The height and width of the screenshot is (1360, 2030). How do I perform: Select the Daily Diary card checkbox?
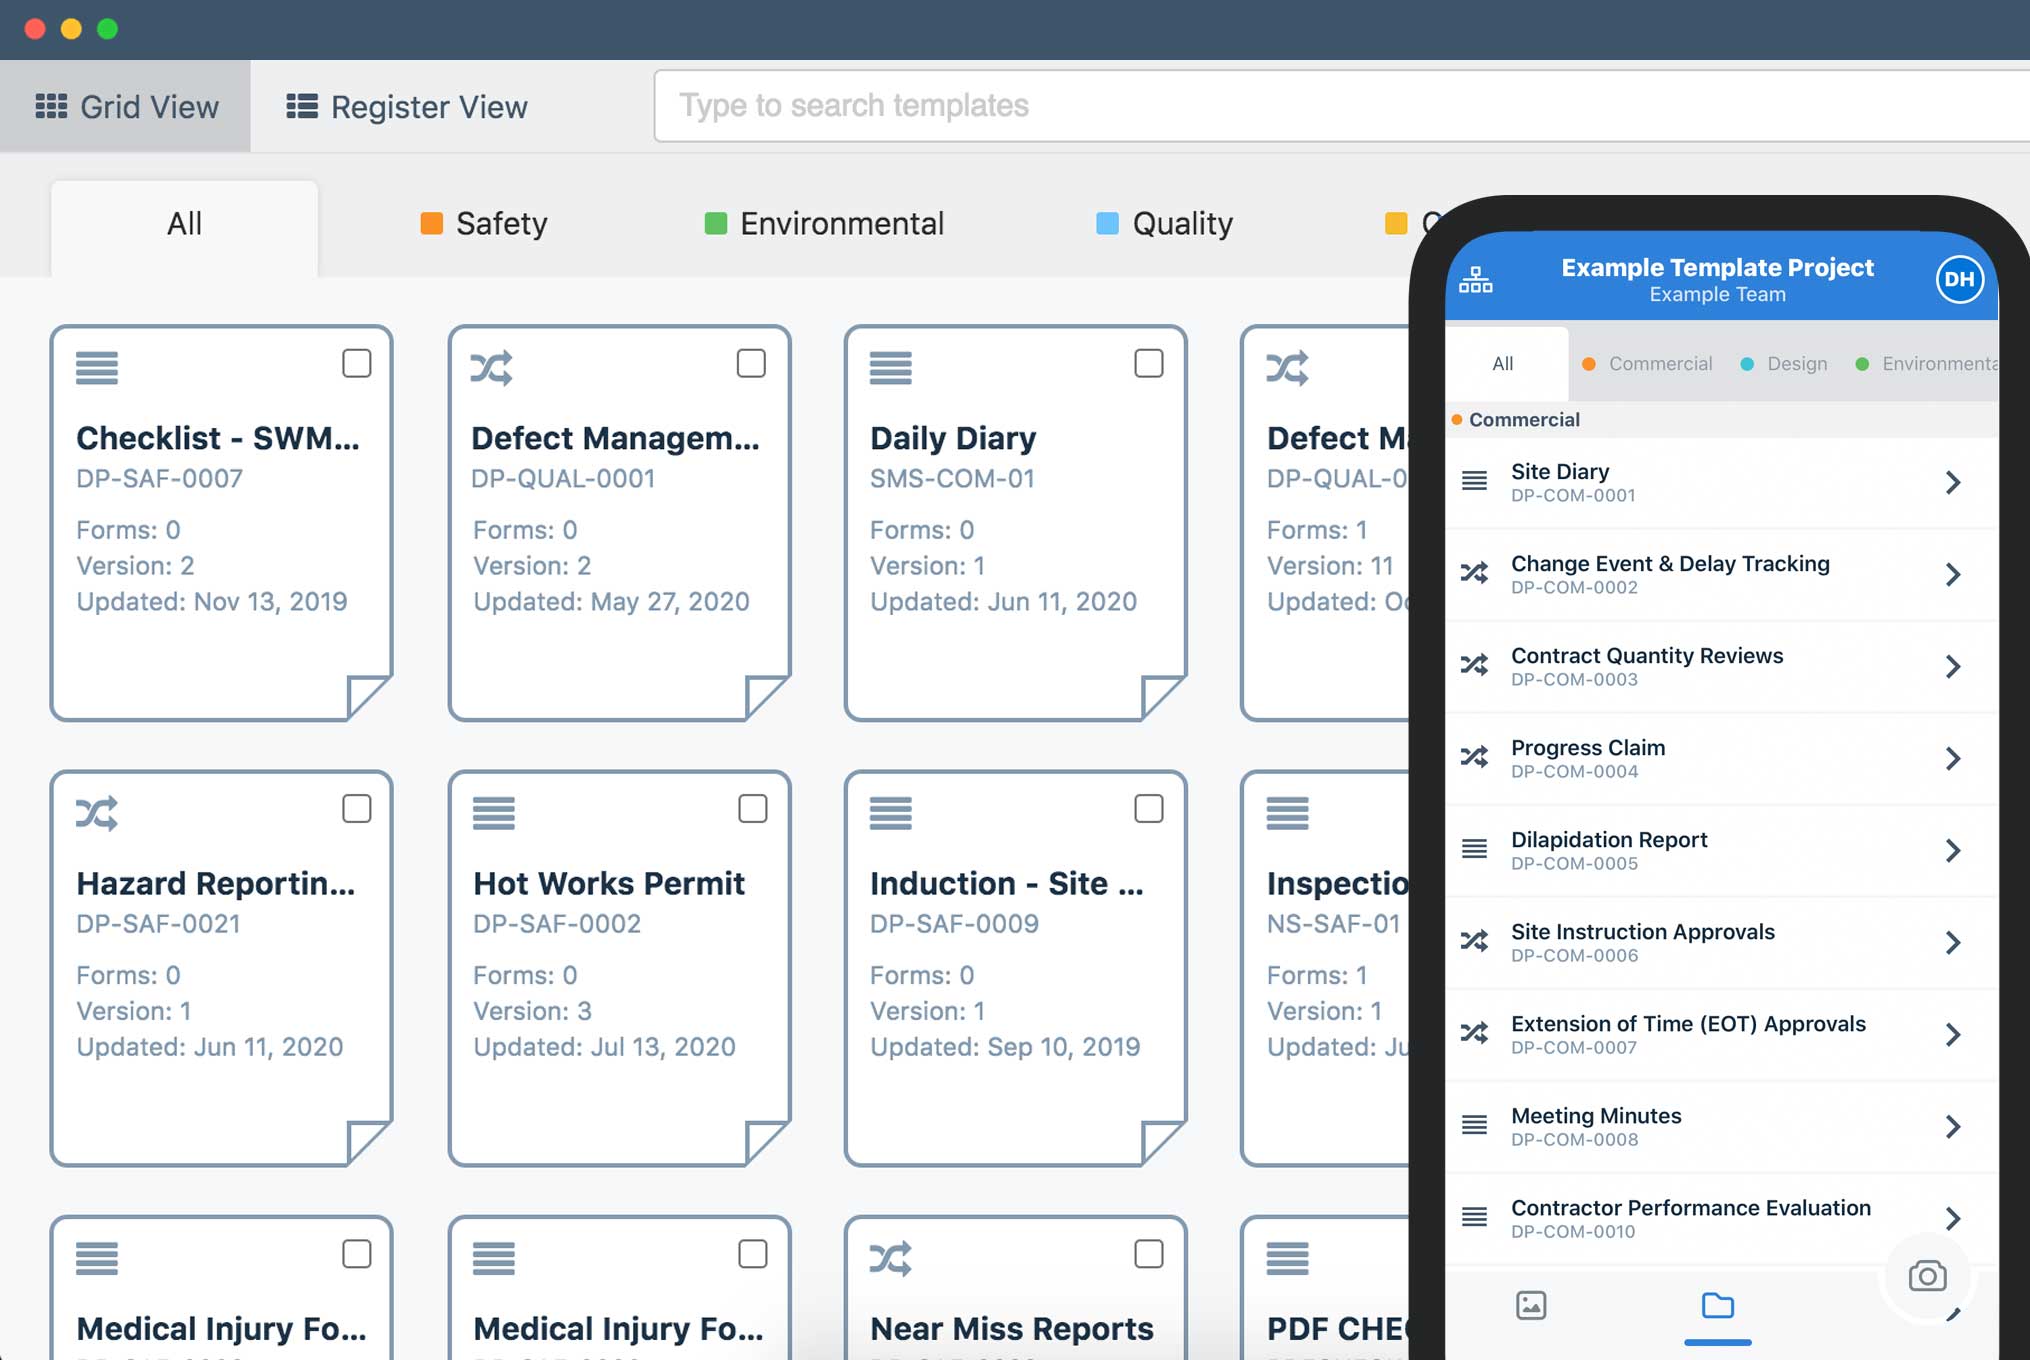(x=1149, y=363)
